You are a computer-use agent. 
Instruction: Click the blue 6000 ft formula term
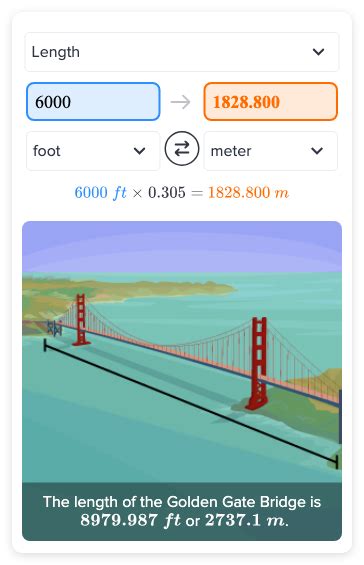(100, 192)
